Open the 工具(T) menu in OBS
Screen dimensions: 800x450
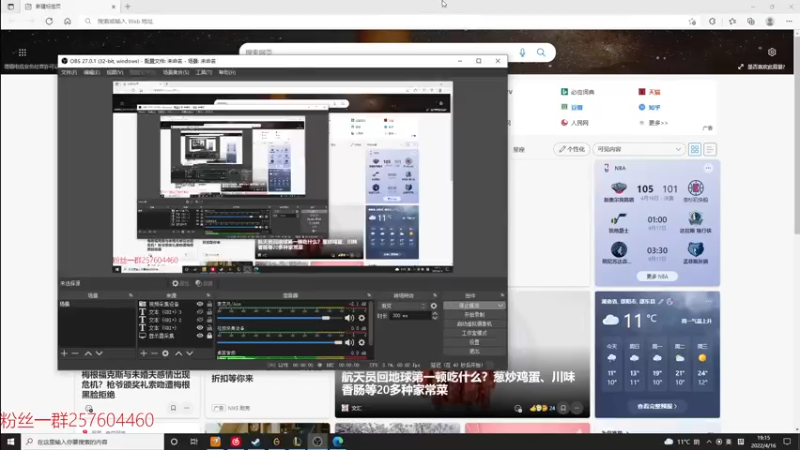[x=204, y=72]
